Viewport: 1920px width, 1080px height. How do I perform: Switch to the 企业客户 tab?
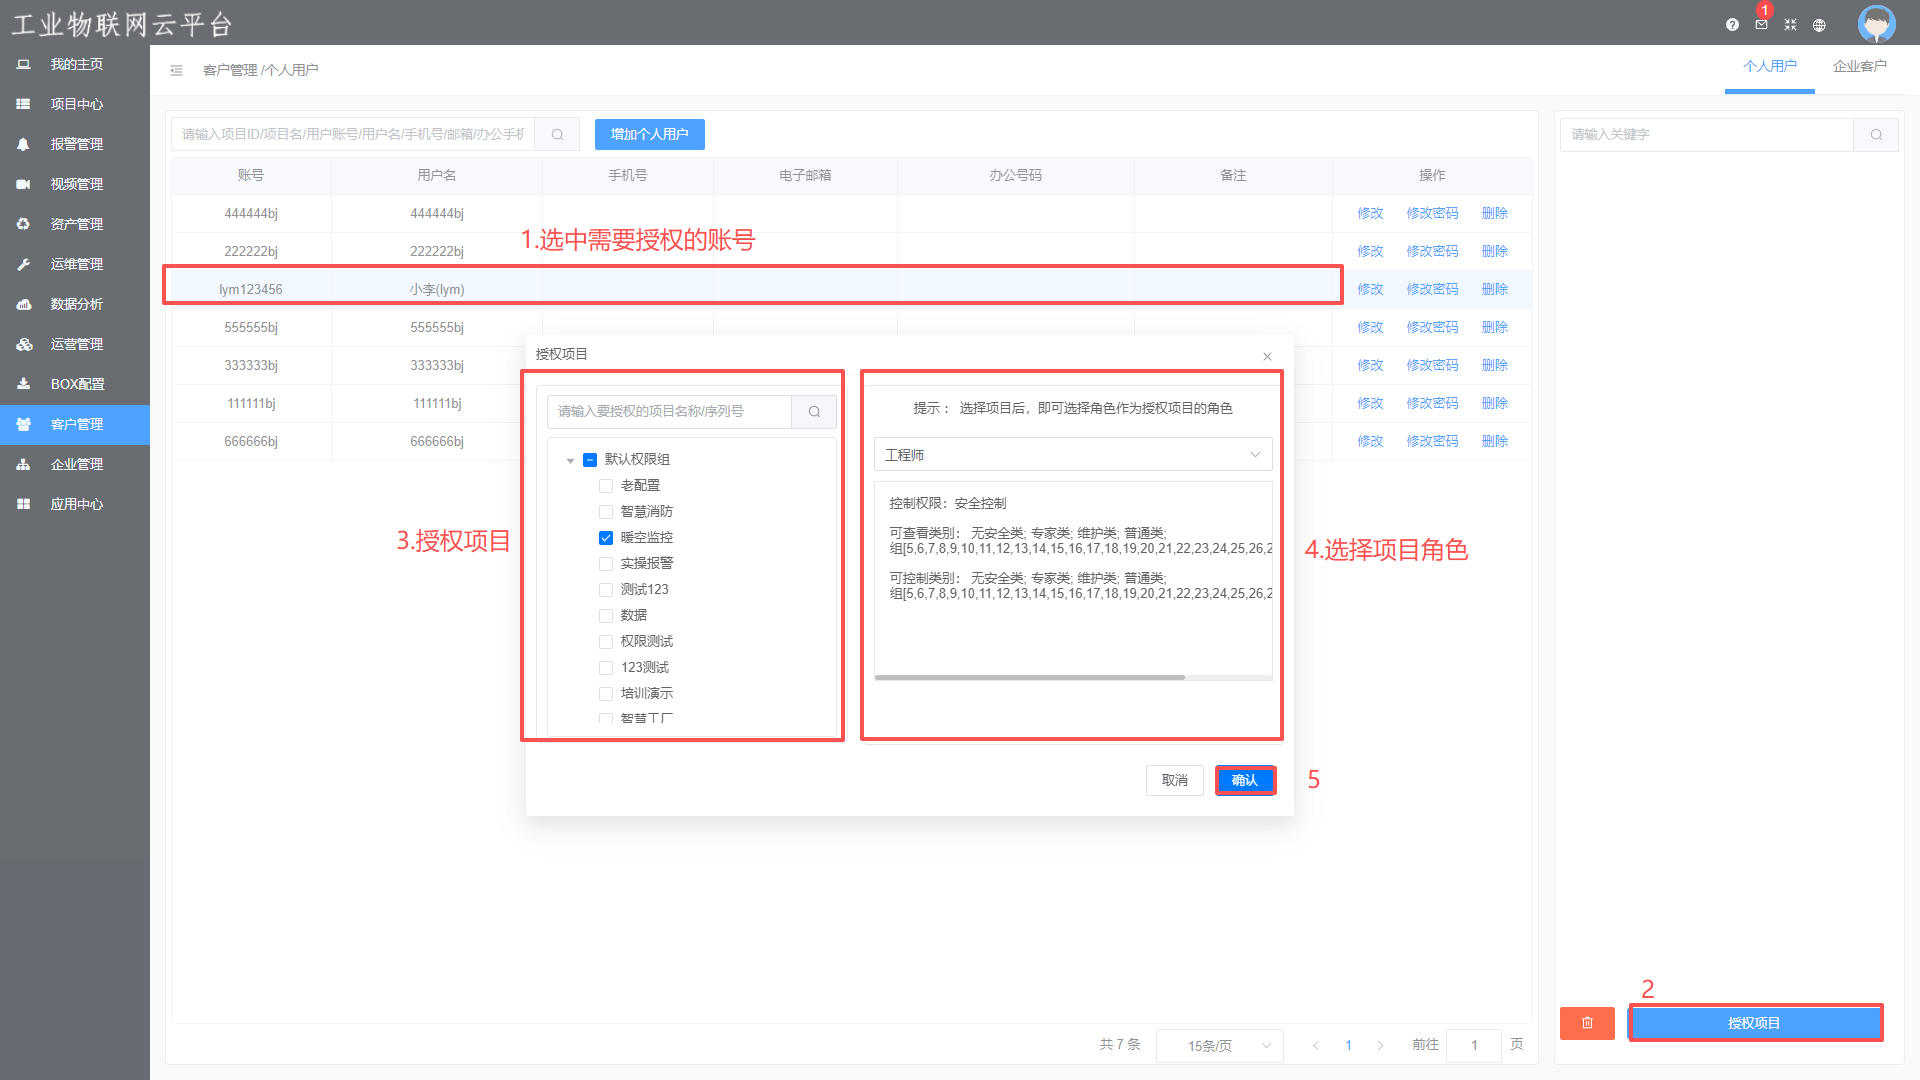pos(1859,66)
